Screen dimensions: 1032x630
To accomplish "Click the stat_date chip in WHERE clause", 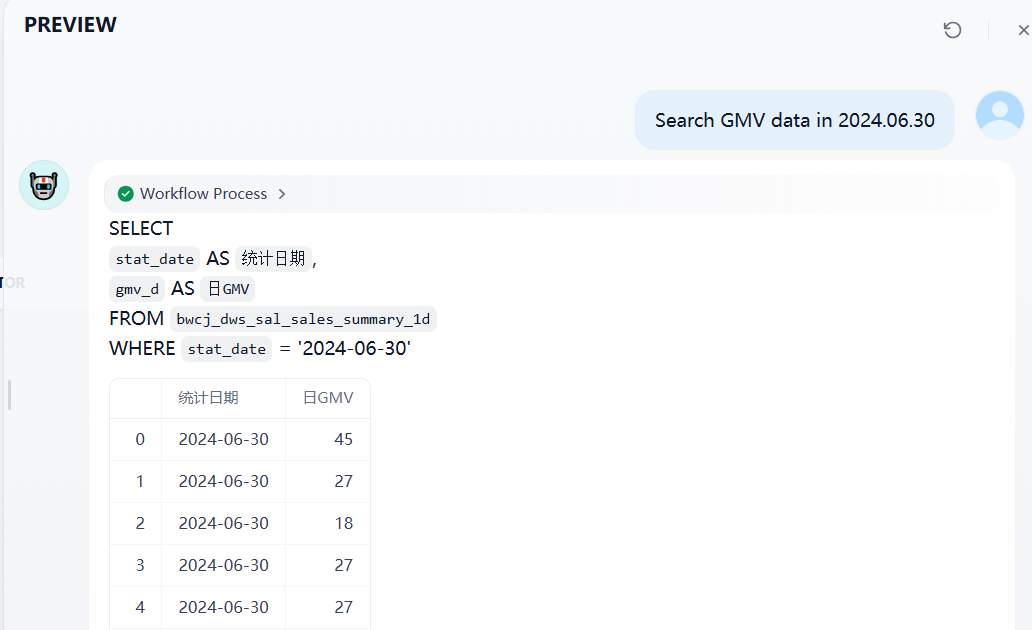I will pos(226,349).
